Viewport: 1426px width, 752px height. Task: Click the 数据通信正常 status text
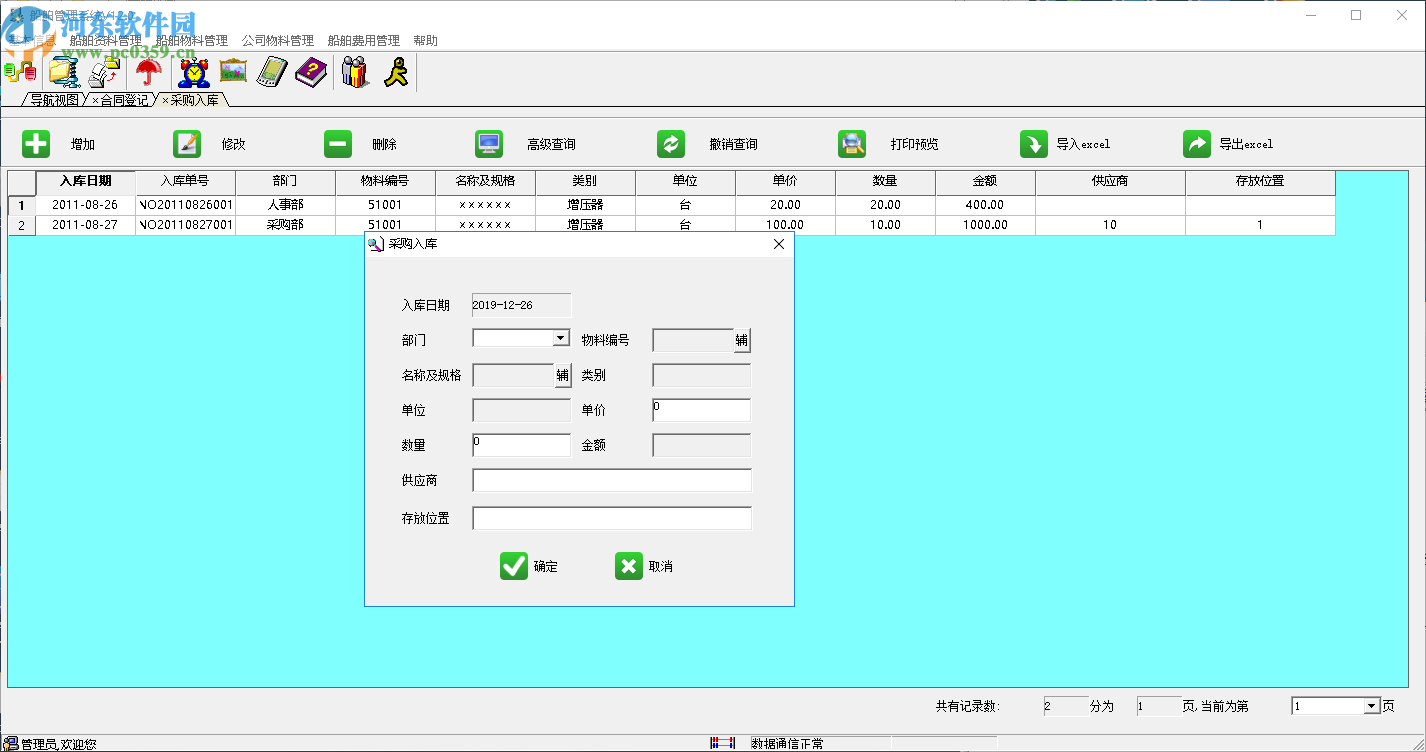[788, 744]
